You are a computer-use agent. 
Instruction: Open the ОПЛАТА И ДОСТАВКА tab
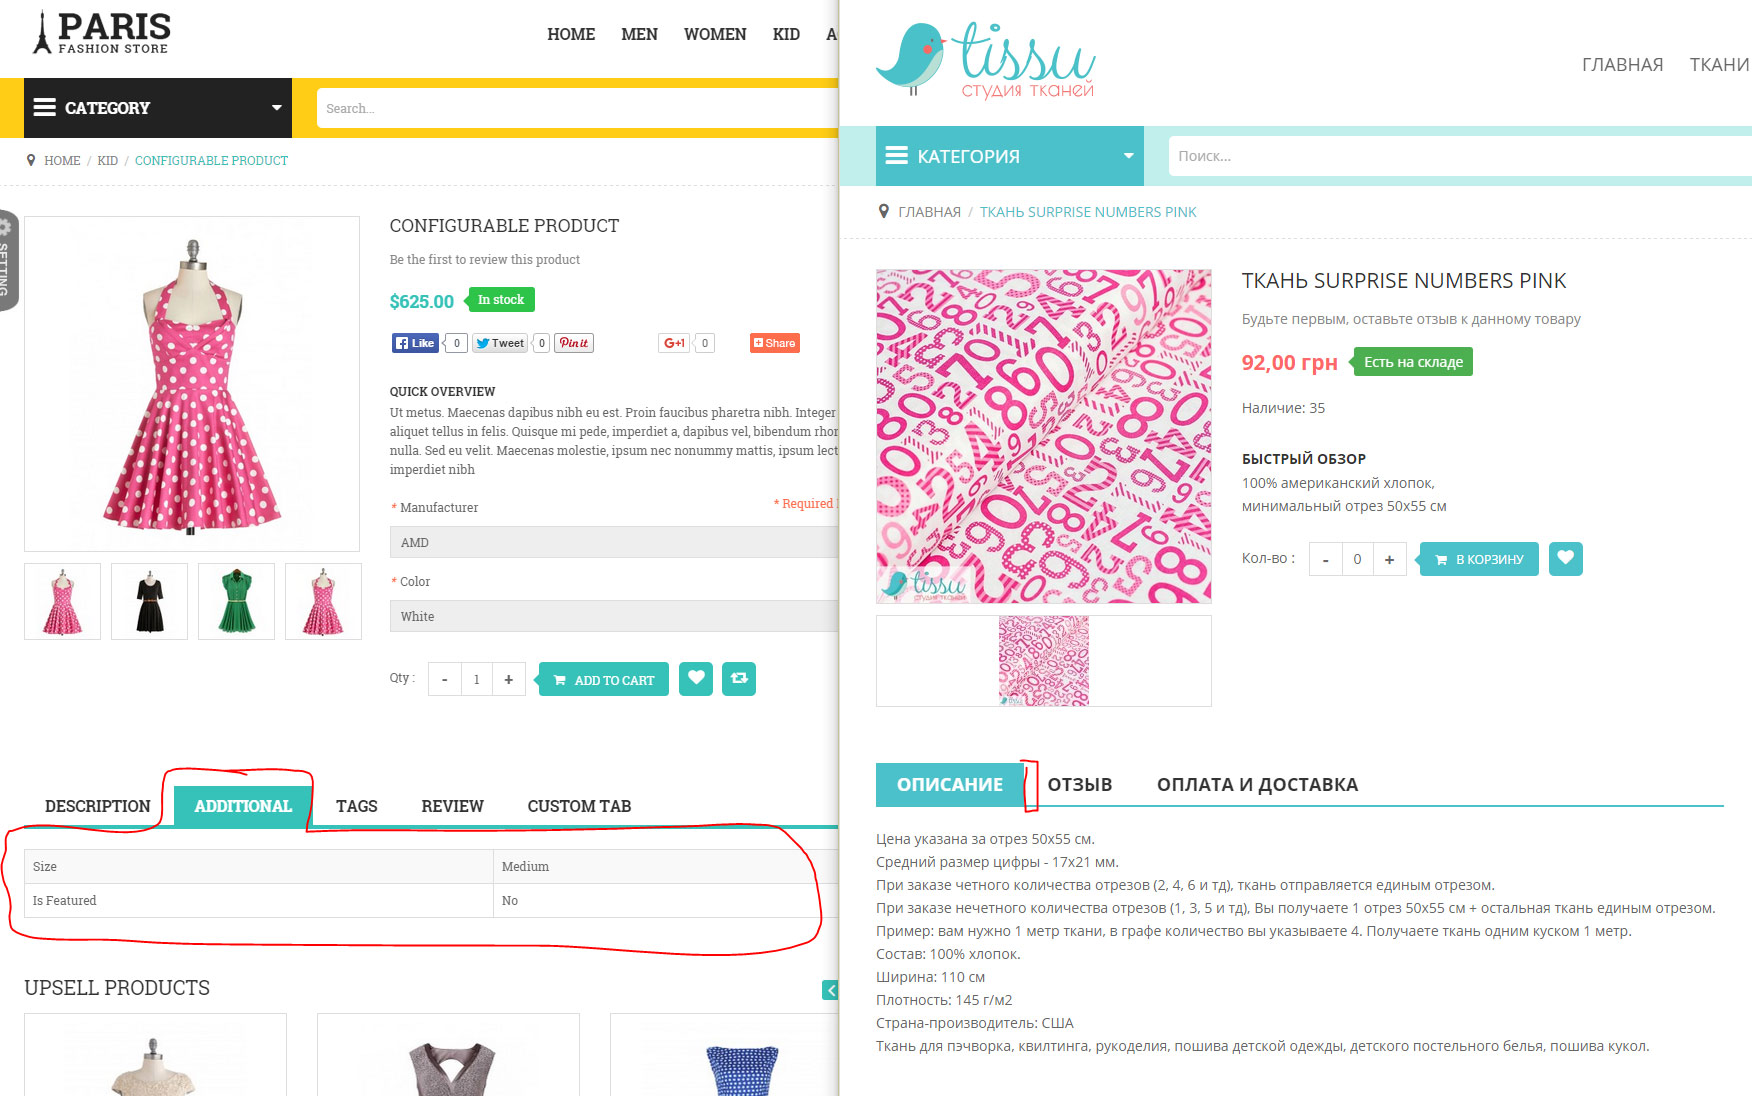[1257, 785]
